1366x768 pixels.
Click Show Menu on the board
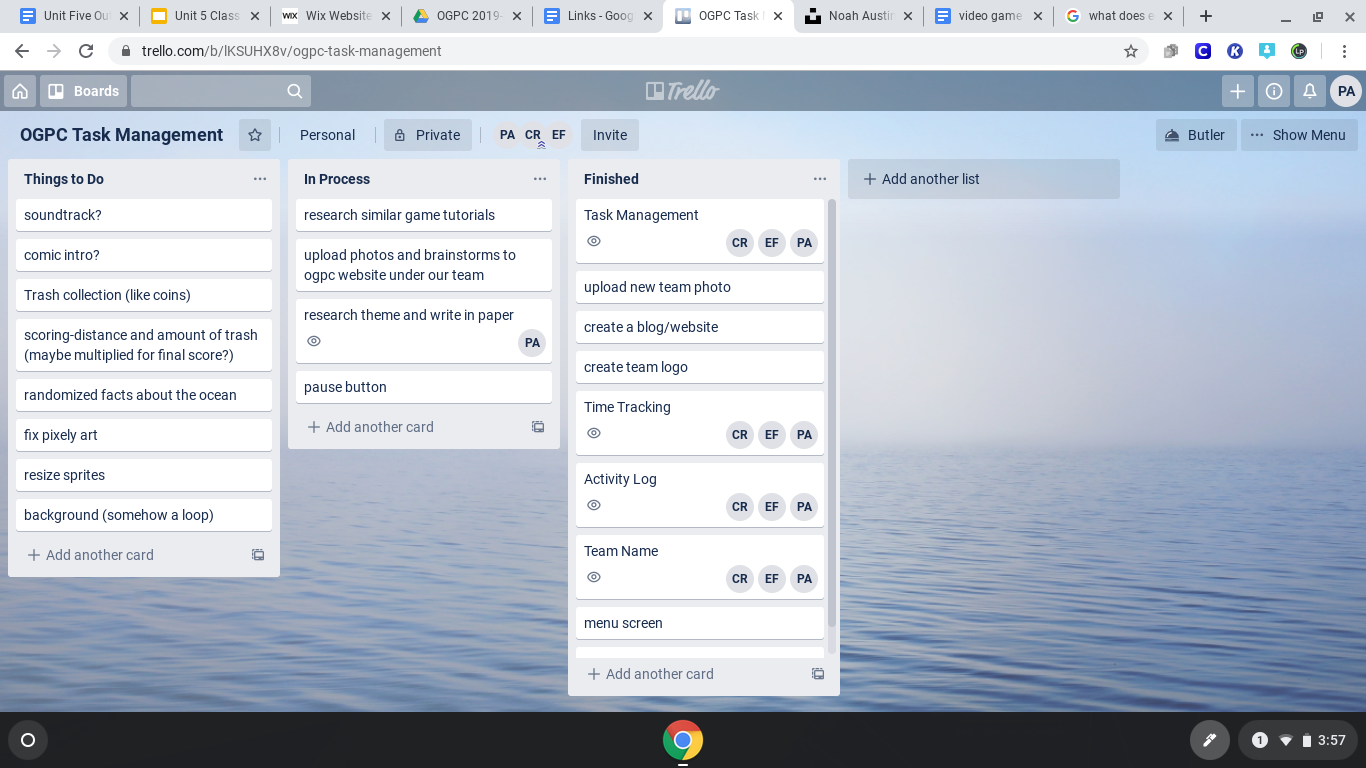(1299, 135)
